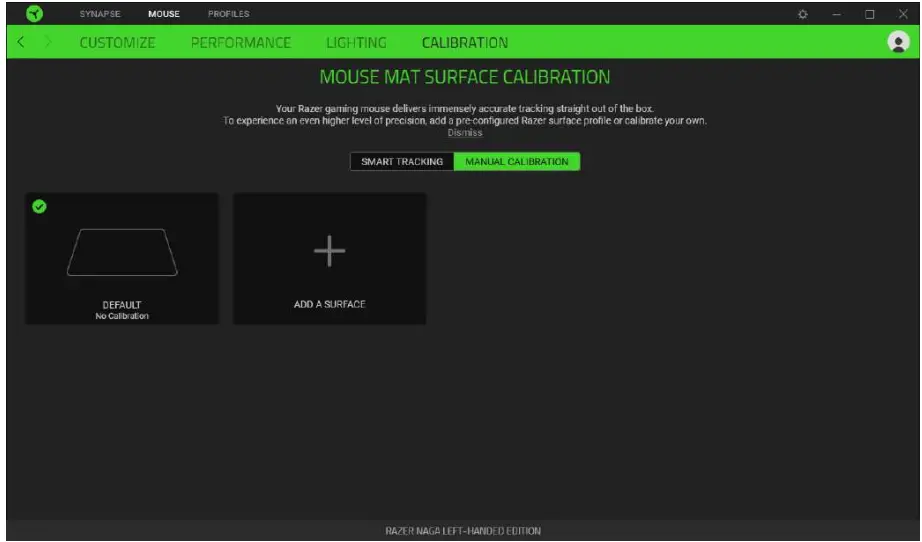Click the No Calibration text

(x=122, y=316)
